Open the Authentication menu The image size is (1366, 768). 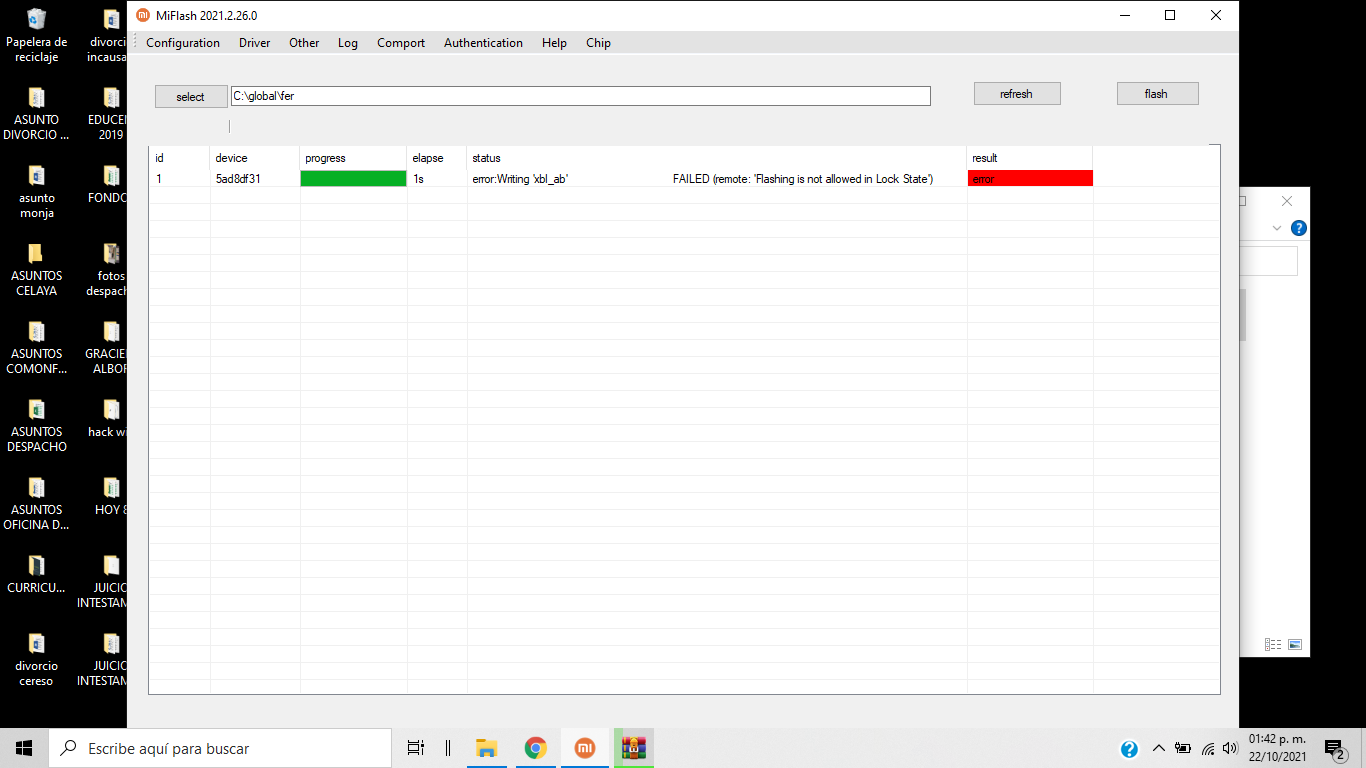[483, 43]
